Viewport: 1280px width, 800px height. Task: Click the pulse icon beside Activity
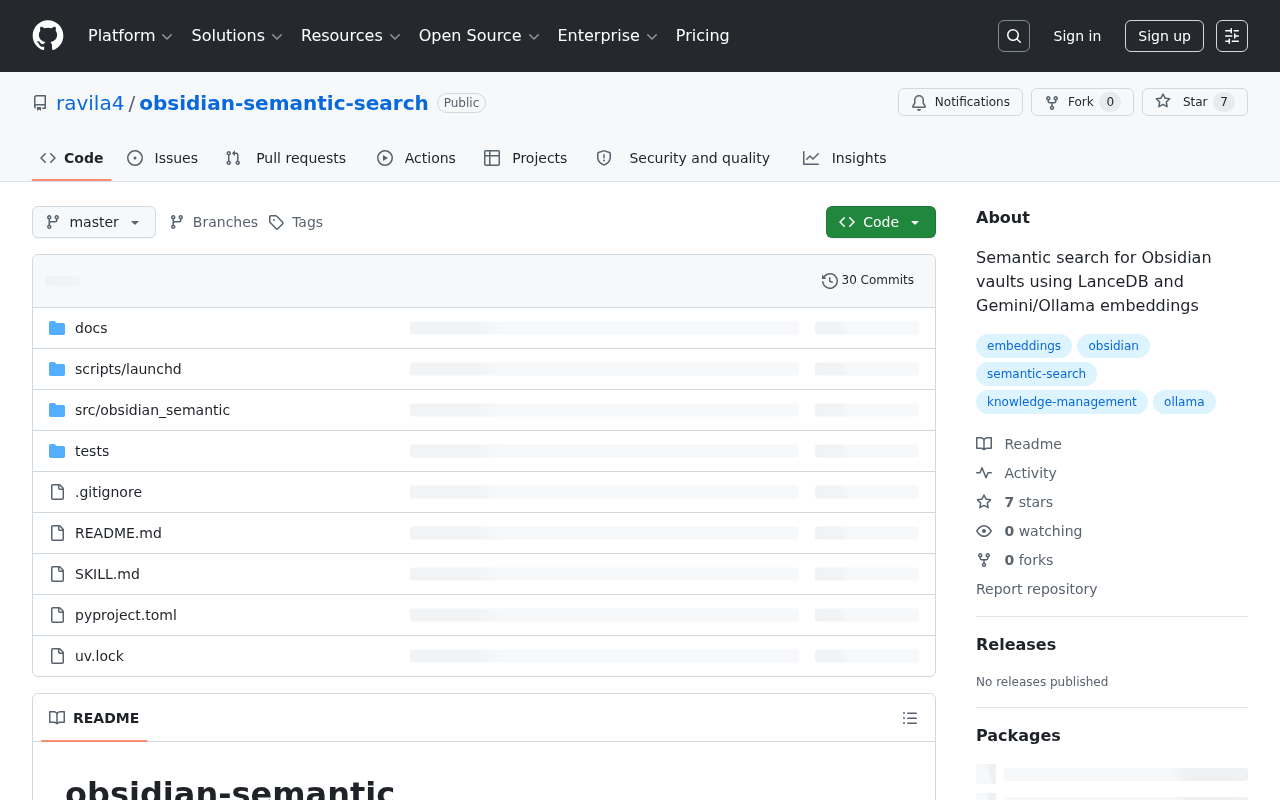point(984,473)
